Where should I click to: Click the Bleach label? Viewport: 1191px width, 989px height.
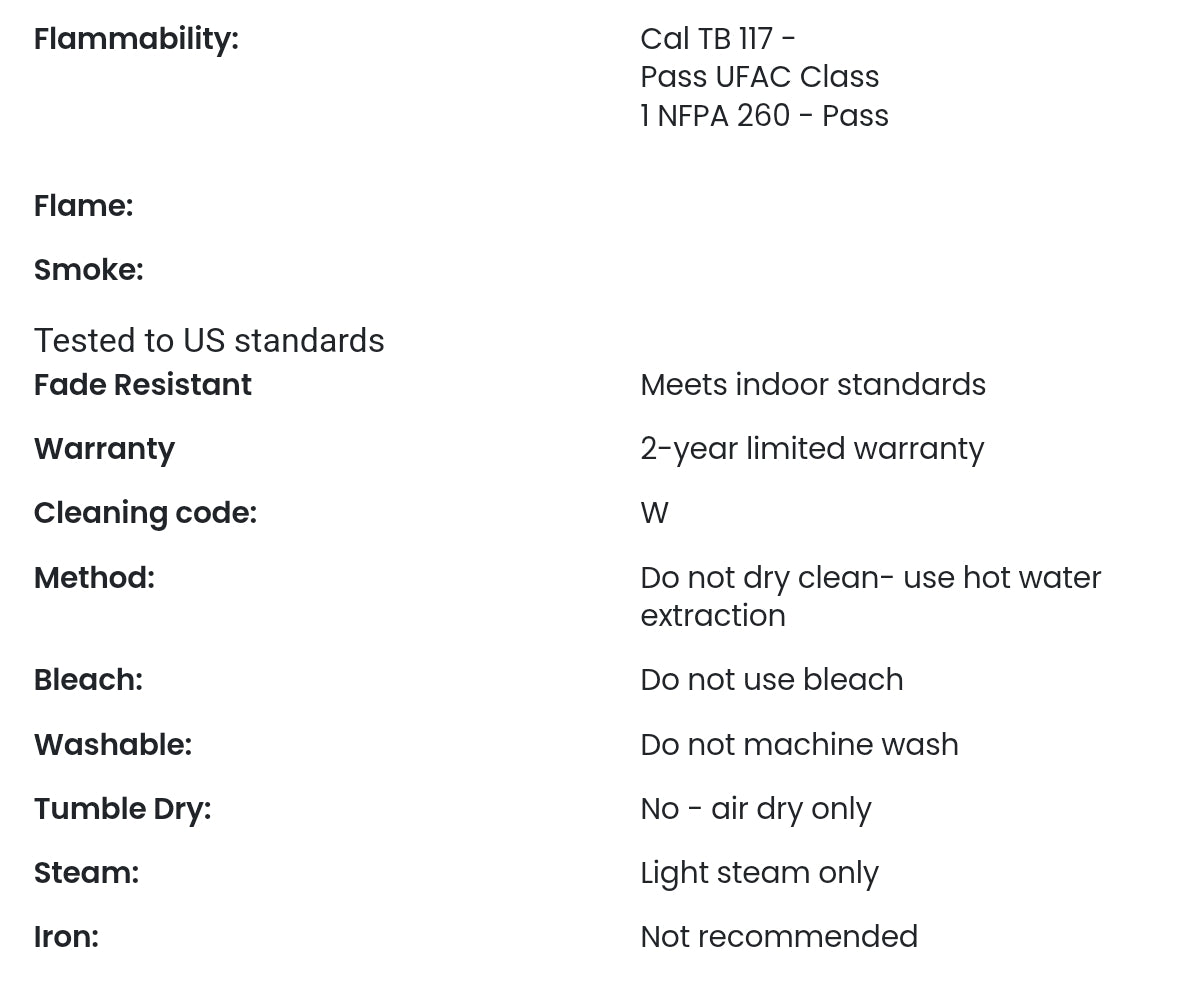88,680
